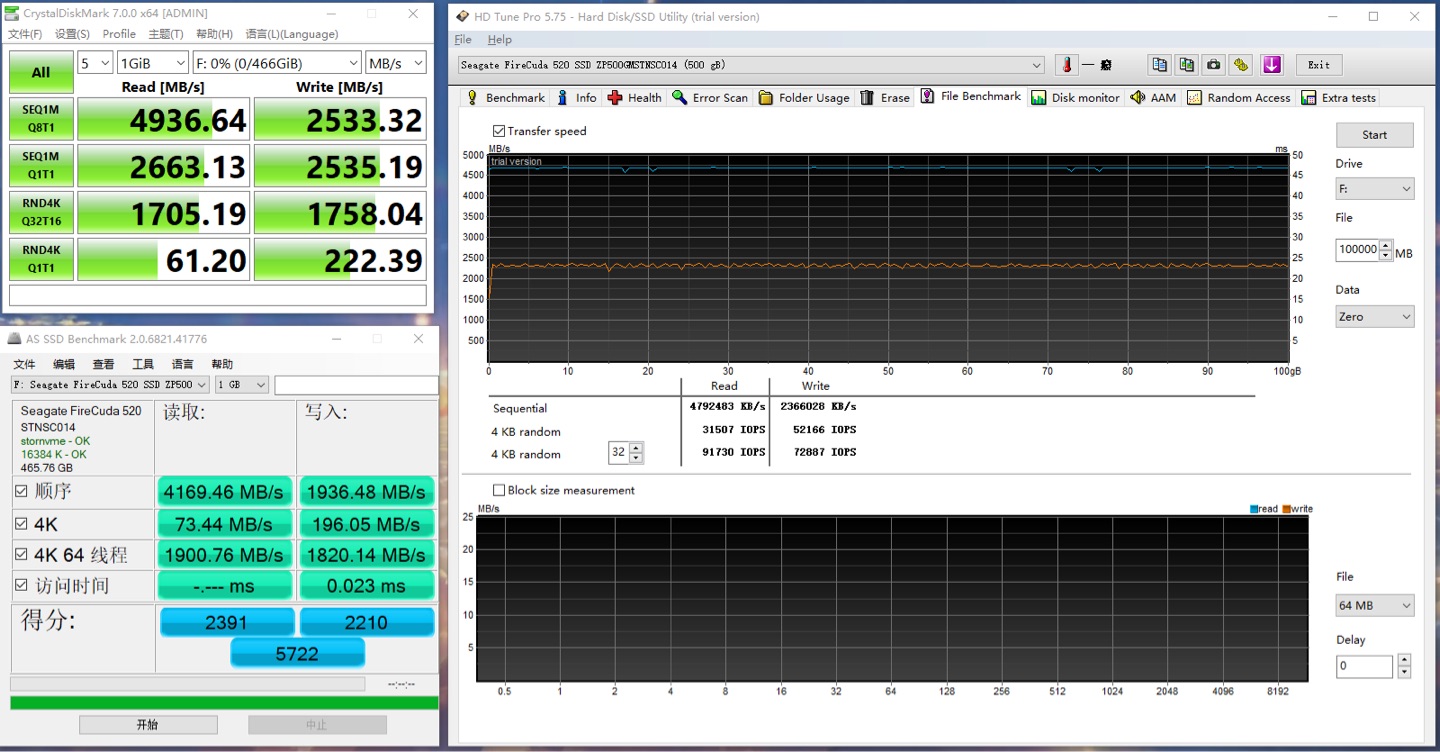Screen dimensions: 1440x752
Task: Run the SEQ1M Q1T1 test
Action: [41, 166]
